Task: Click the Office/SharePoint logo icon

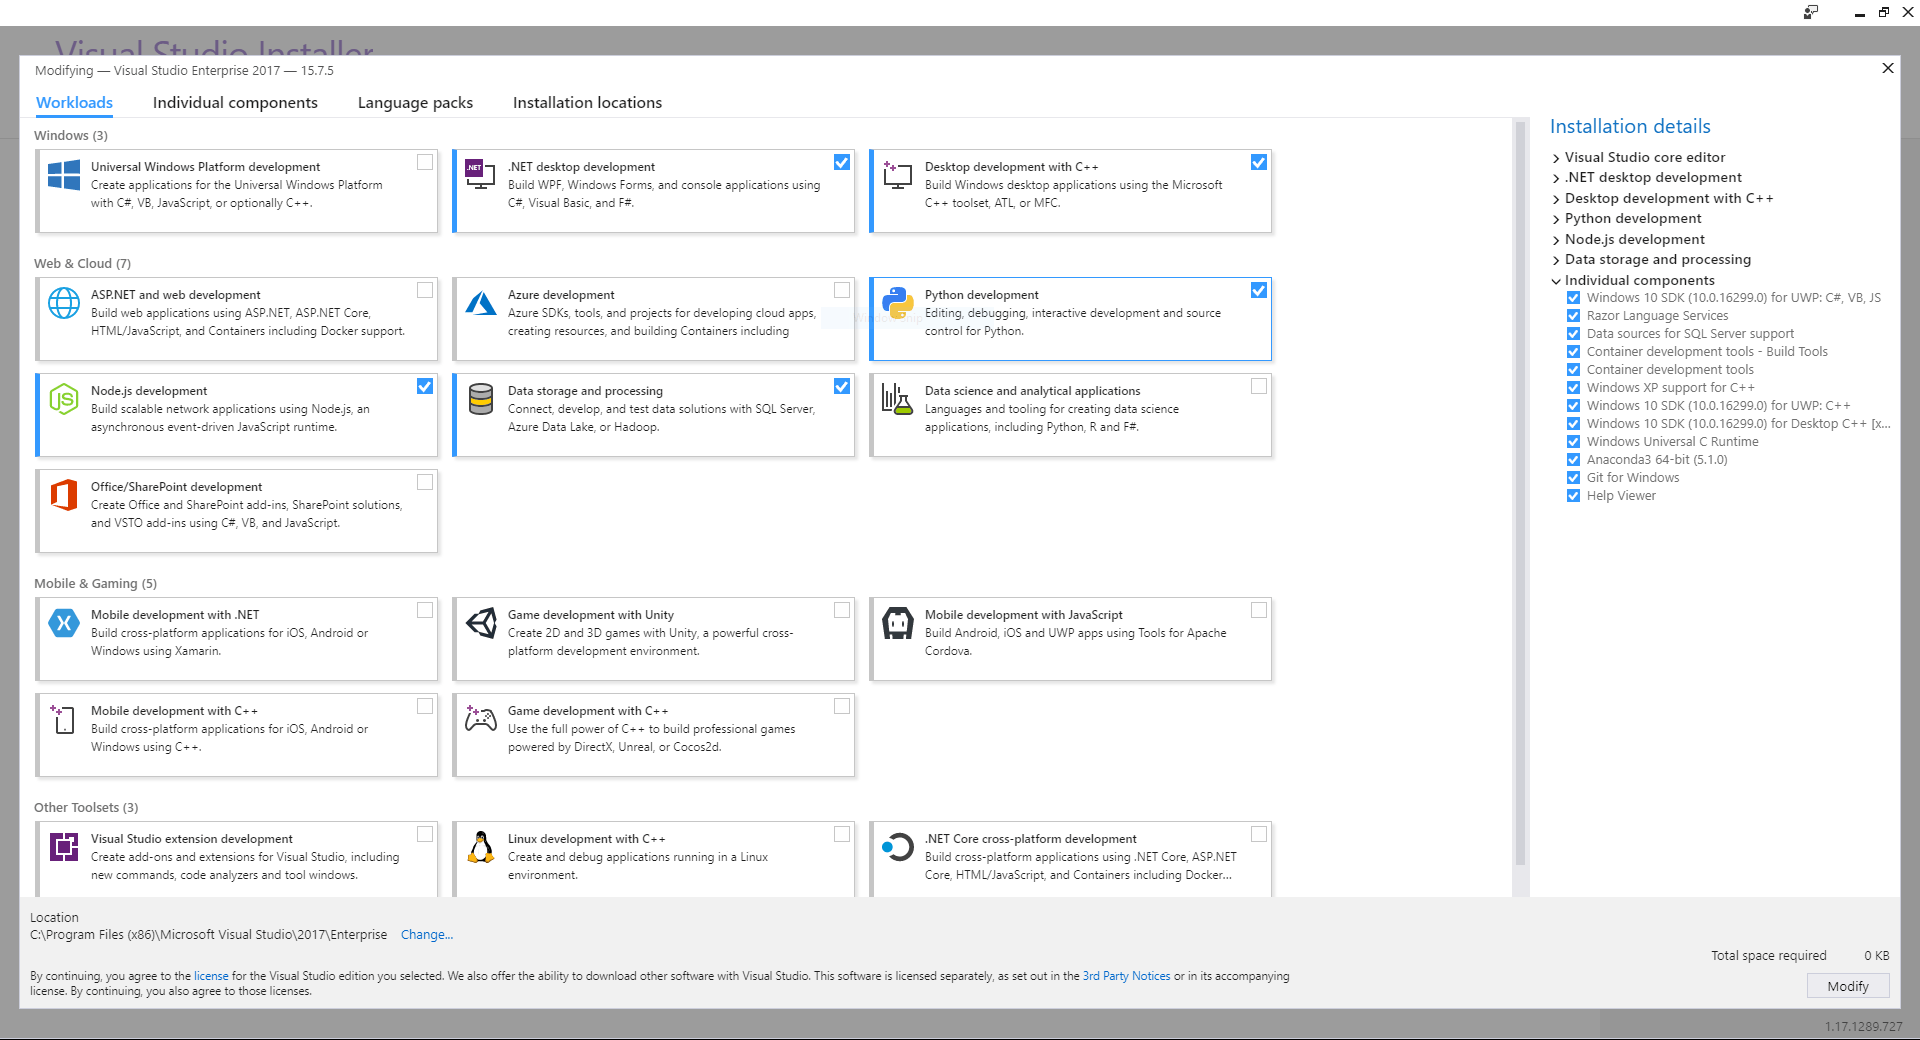Action: [64, 495]
